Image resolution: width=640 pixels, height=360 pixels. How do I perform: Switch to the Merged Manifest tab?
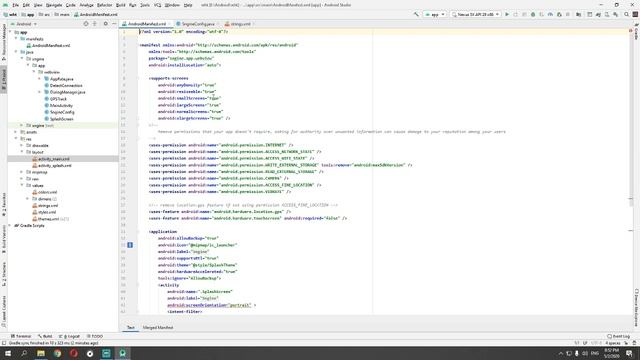point(158,327)
